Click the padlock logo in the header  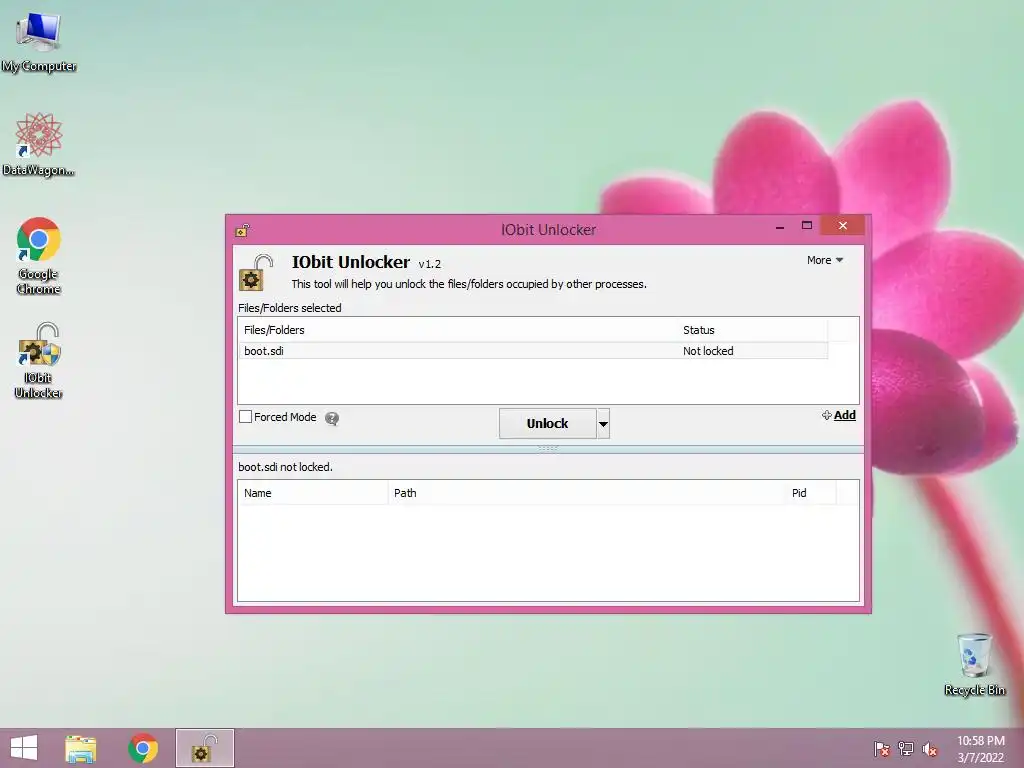click(x=255, y=272)
